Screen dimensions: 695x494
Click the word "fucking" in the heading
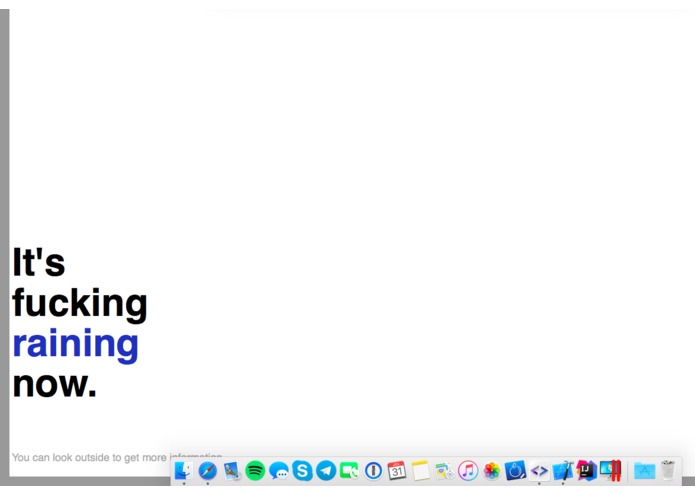[x=80, y=304]
